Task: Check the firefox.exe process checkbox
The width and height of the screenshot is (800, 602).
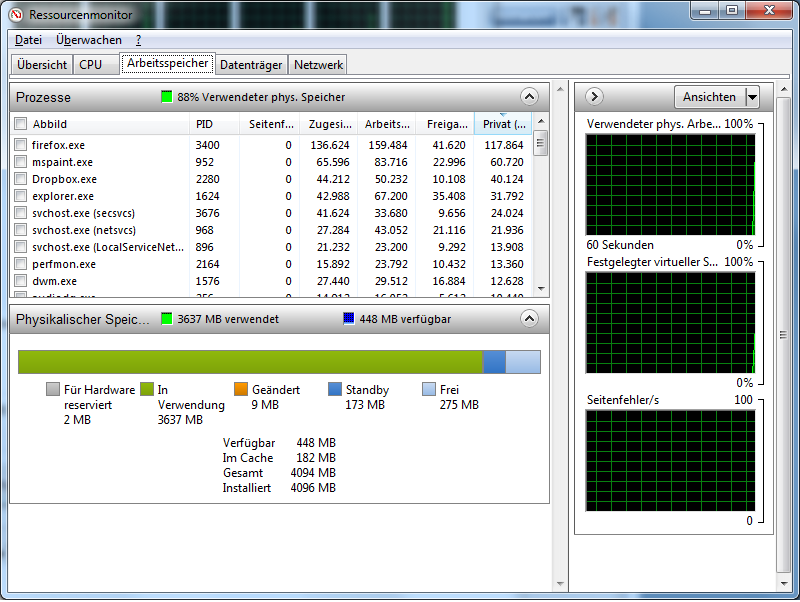Action: (x=20, y=145)
